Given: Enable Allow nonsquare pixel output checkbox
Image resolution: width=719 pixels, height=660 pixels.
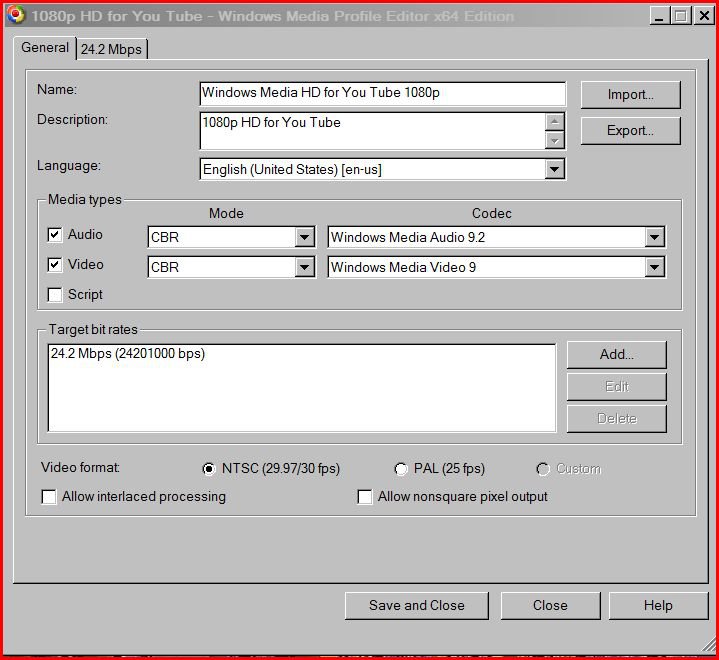Looking at the screenshot, I should click(365, 497).
